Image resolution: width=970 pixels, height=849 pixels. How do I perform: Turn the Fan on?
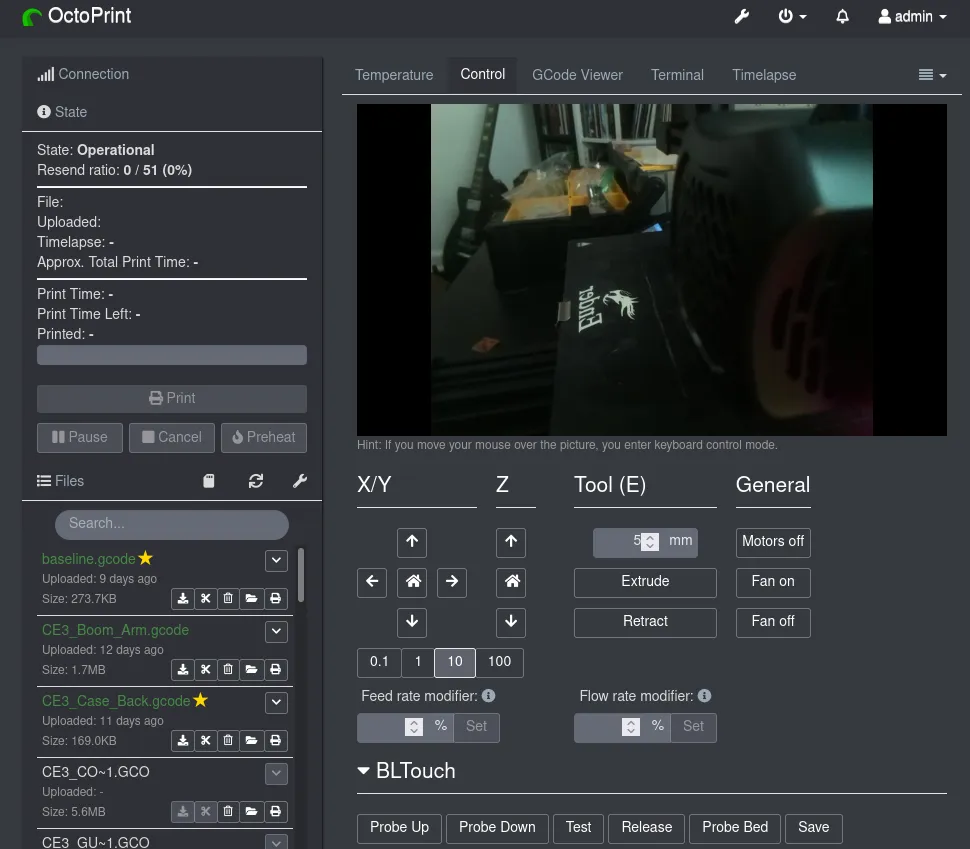point(773,582)
